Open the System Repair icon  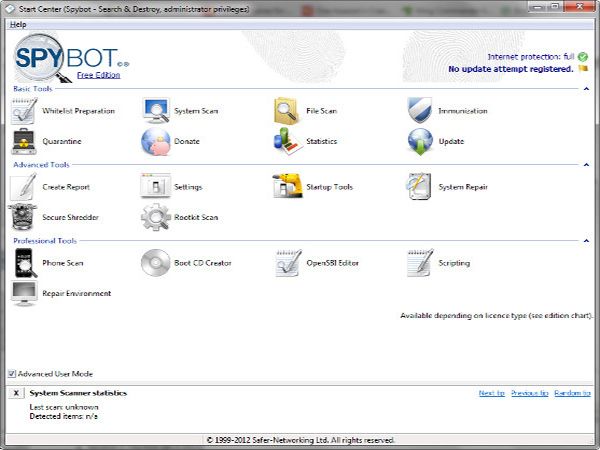[419, 186]
